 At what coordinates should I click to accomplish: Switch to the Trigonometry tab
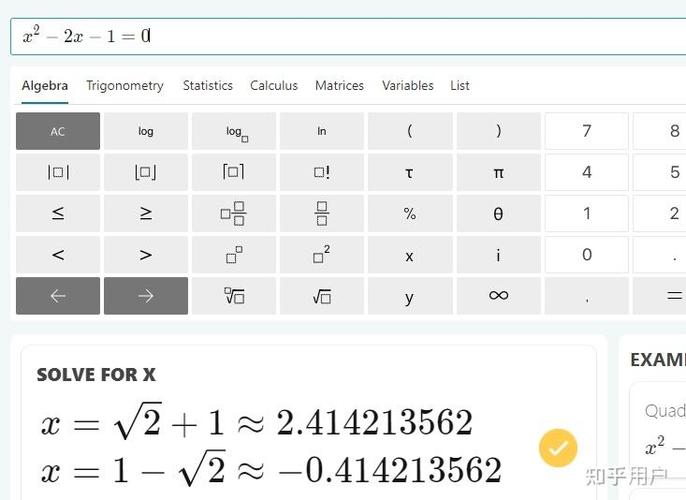pyautogui.click(x=125, y=86)
